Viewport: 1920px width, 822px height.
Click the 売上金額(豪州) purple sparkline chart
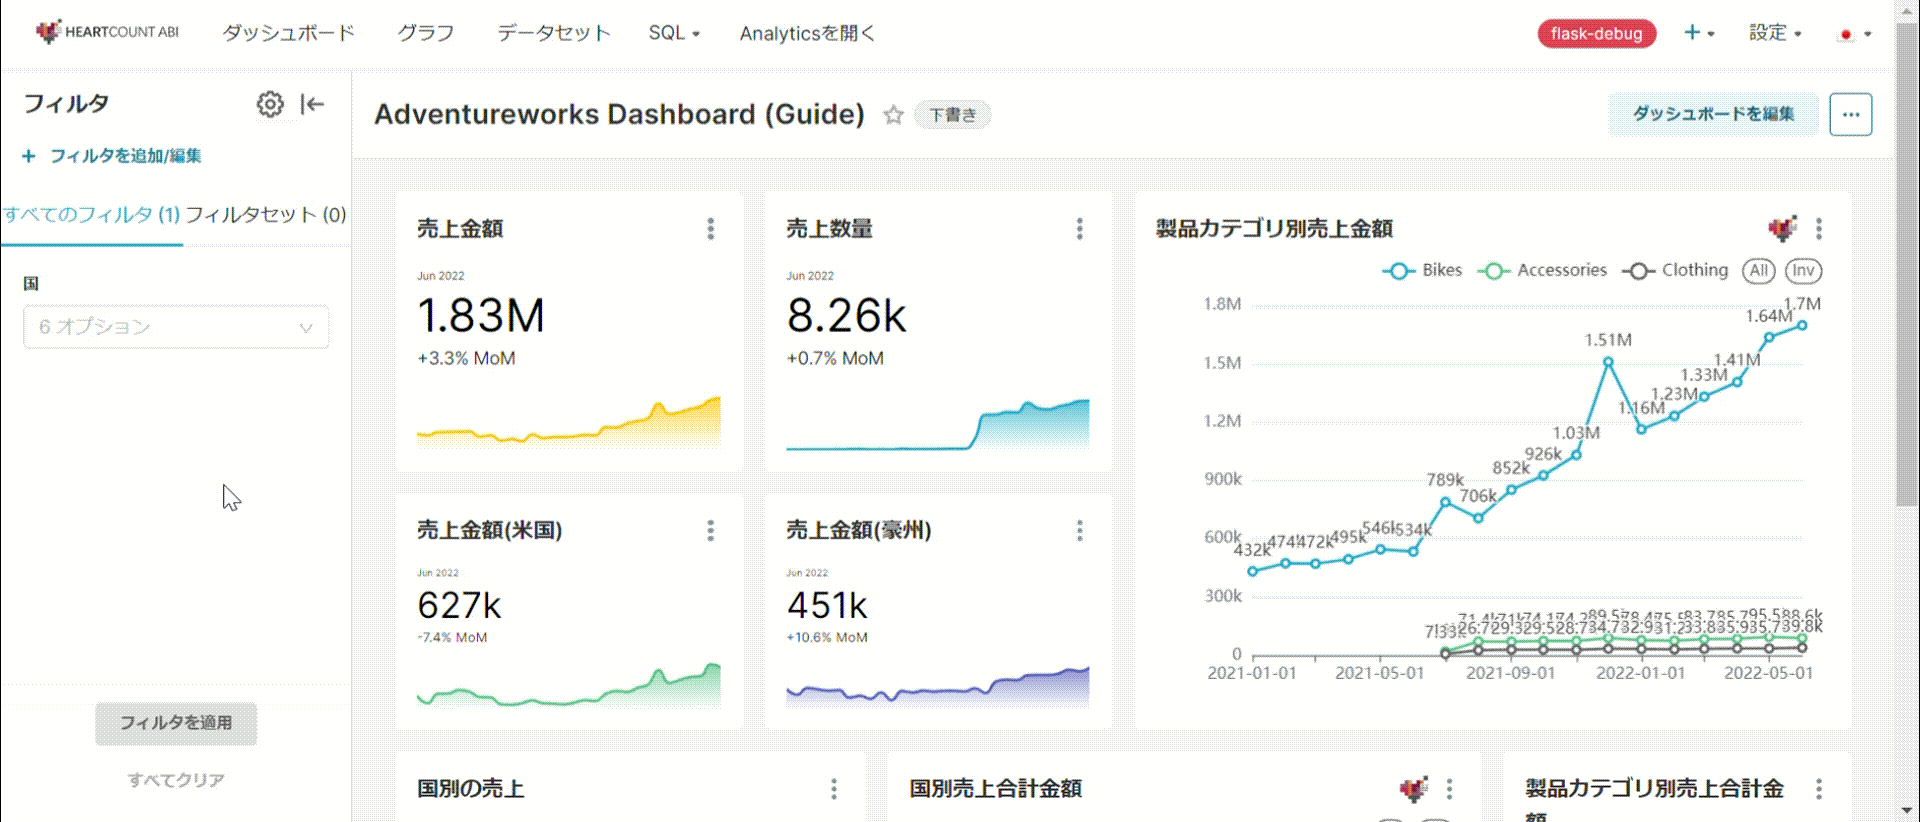click(938, 686)
